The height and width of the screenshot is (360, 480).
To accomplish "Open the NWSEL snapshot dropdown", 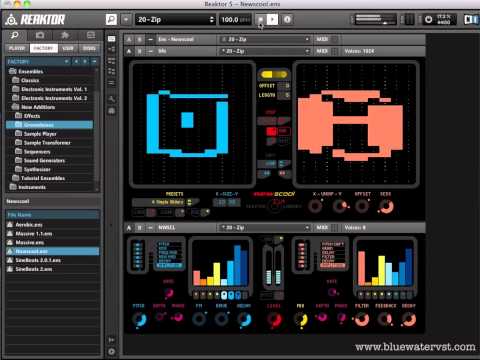I will 265,228.
